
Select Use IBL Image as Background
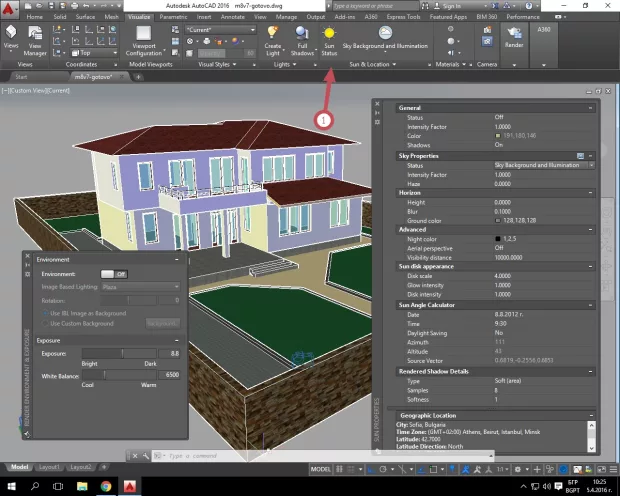(x=44, y=313)
